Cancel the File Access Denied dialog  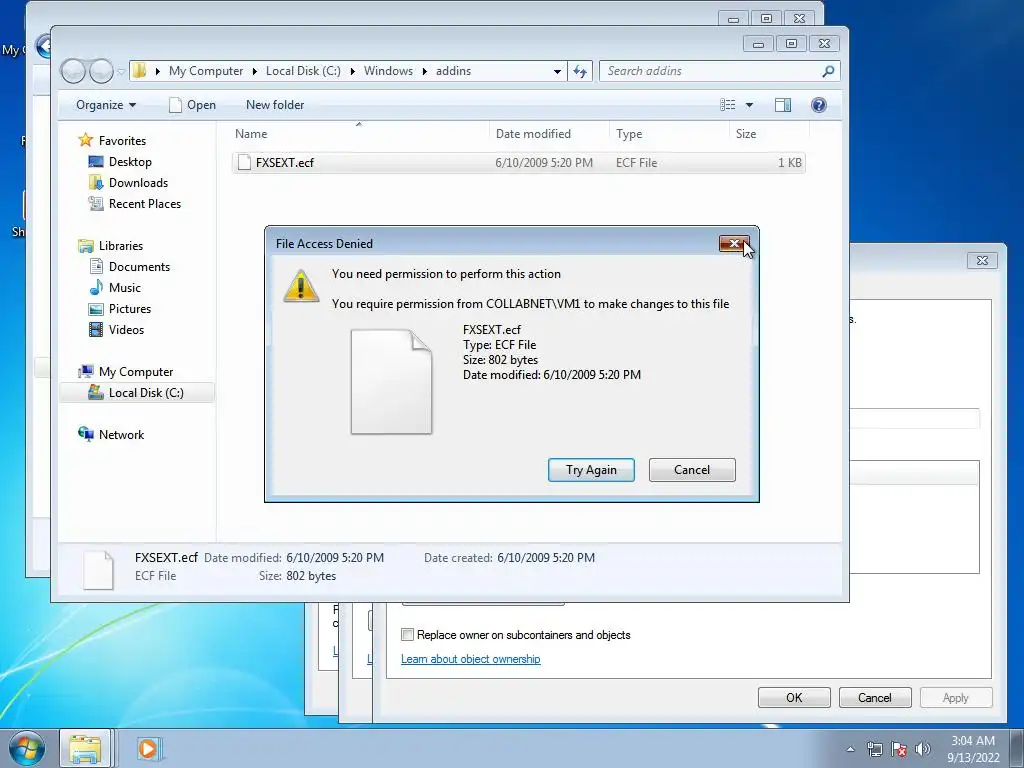[692, 470]
